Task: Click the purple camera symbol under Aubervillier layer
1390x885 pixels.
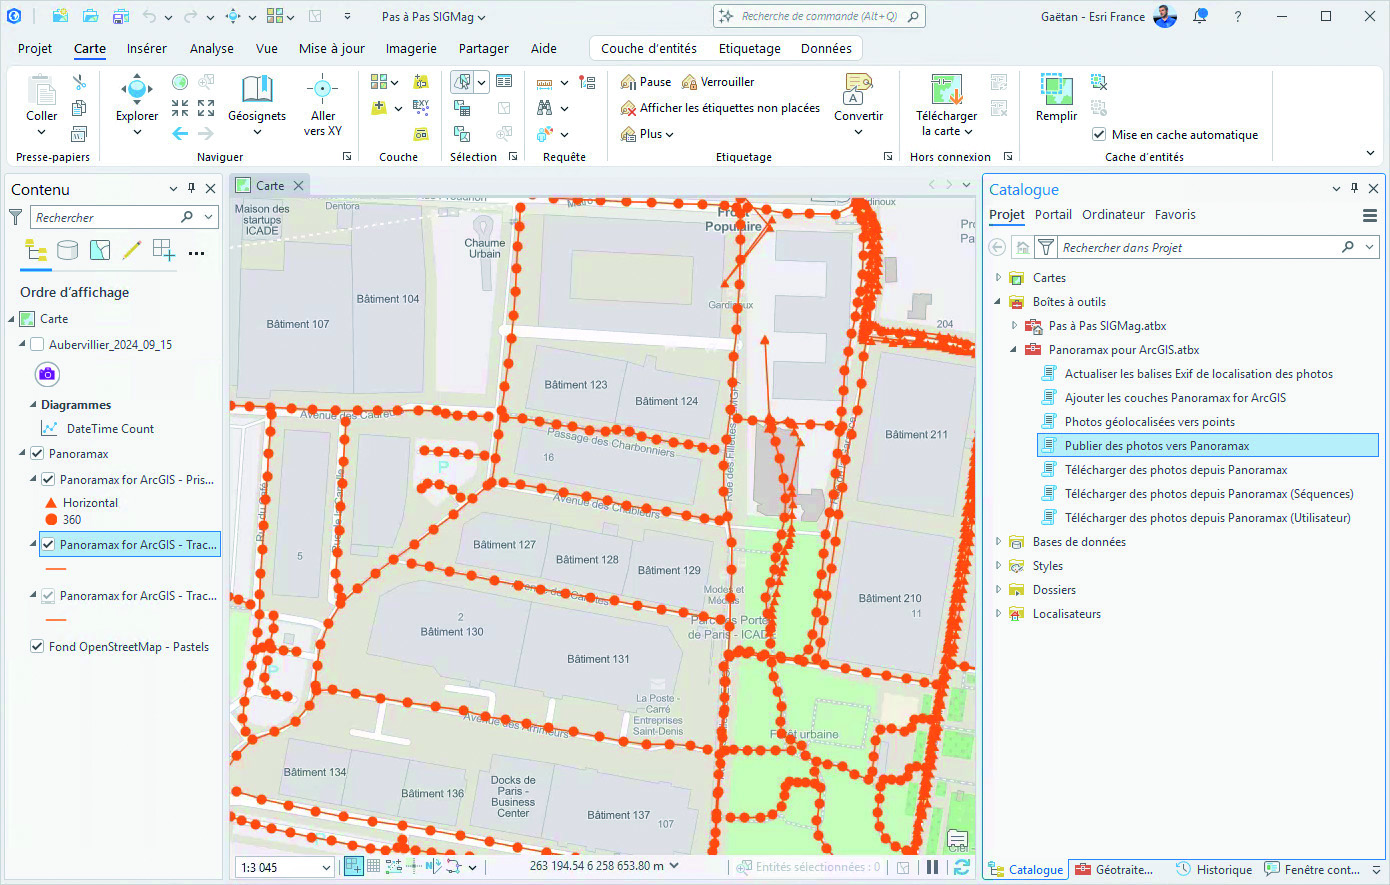Action: click(47, 374)
